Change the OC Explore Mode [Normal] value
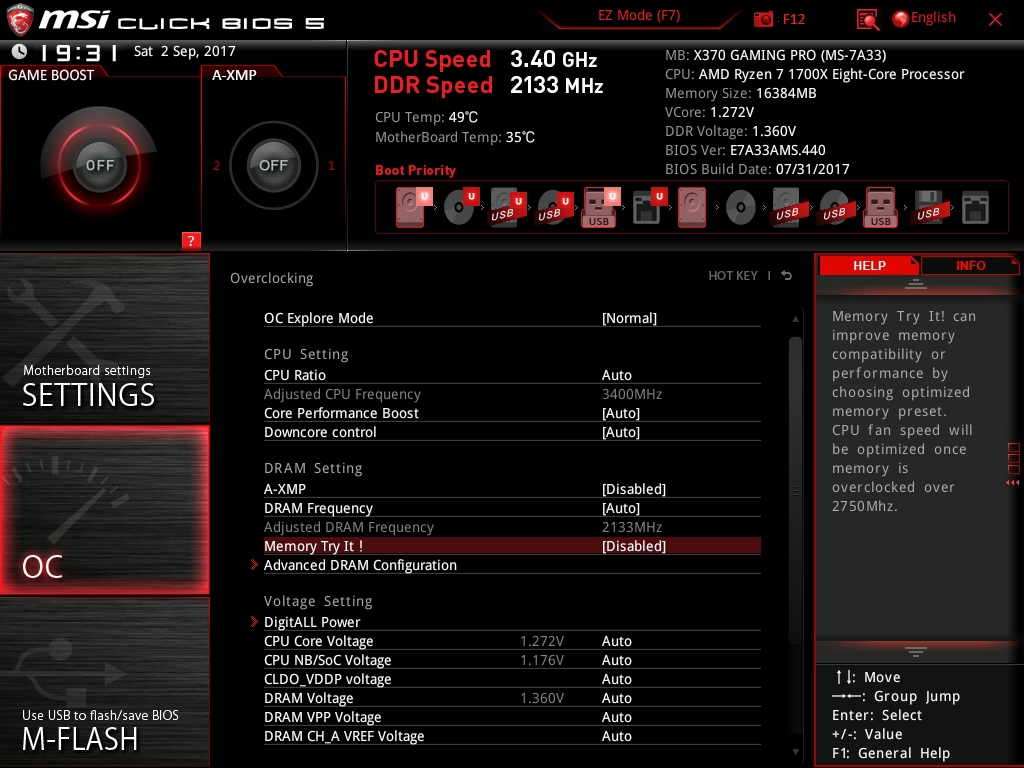The image size is (1024, 768). (x=629, y=318)
